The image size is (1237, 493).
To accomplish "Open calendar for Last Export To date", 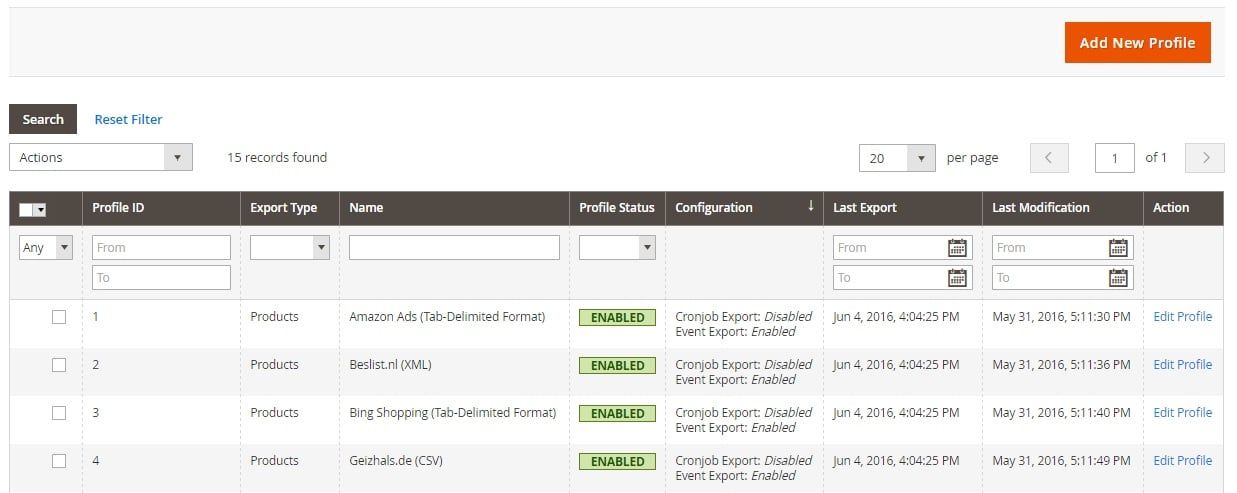I will (958, 277).
